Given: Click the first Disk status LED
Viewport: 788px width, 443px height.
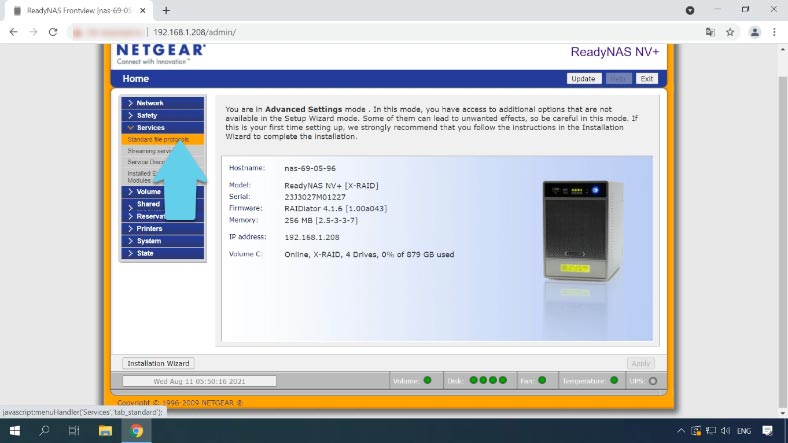Looking at the screenshot, I should pyautogui.click(x=473, y=380).
